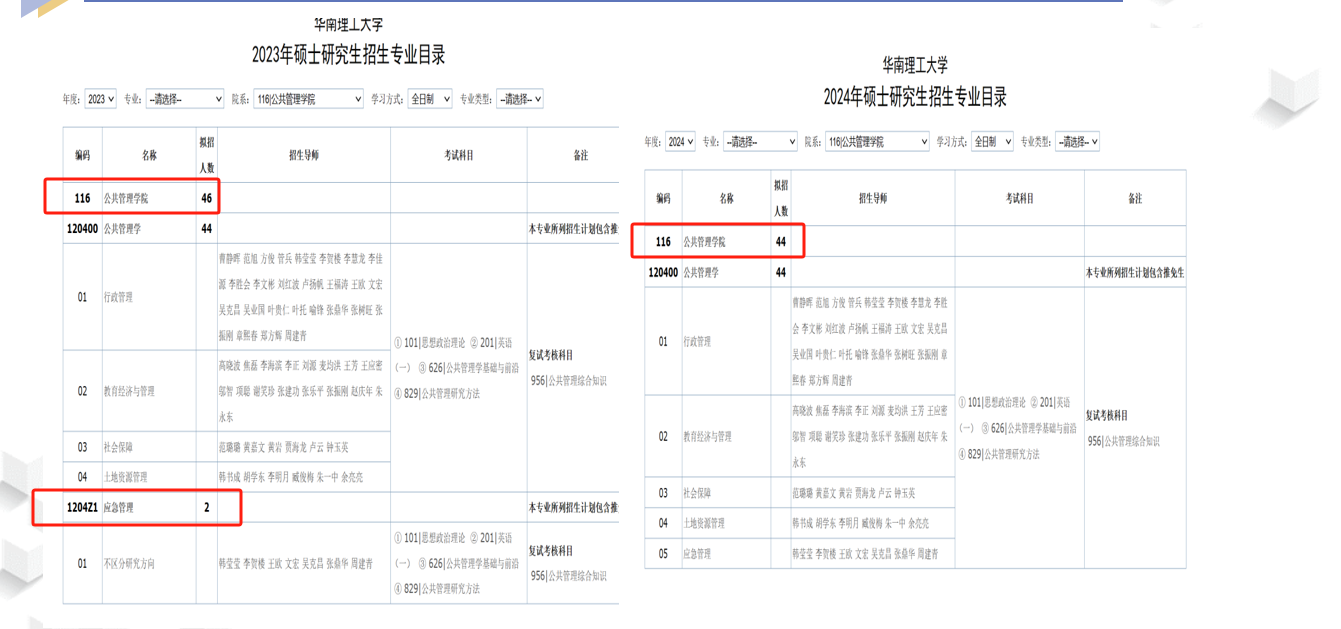Click the 编码 column header in 2024 table

click(x=663, y=198)
